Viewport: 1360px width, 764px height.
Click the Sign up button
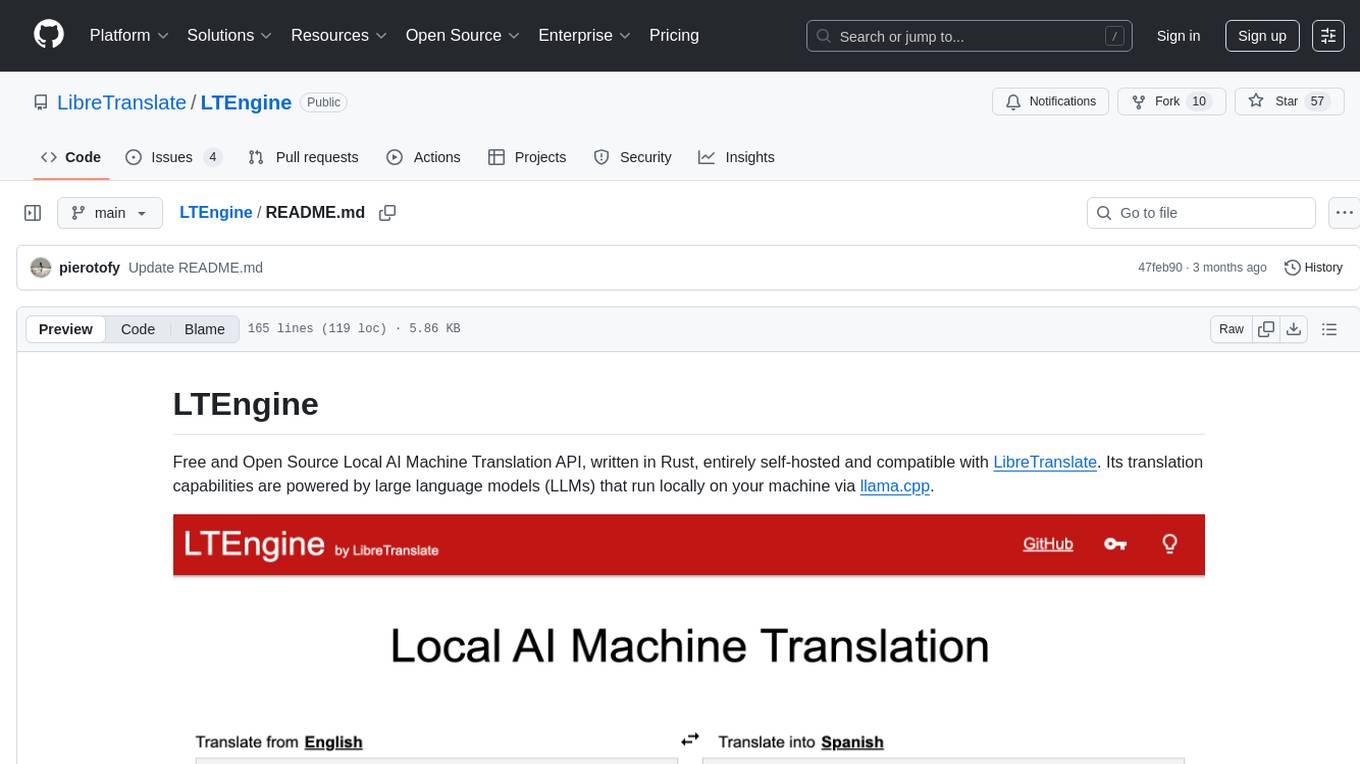(1262, 35)
